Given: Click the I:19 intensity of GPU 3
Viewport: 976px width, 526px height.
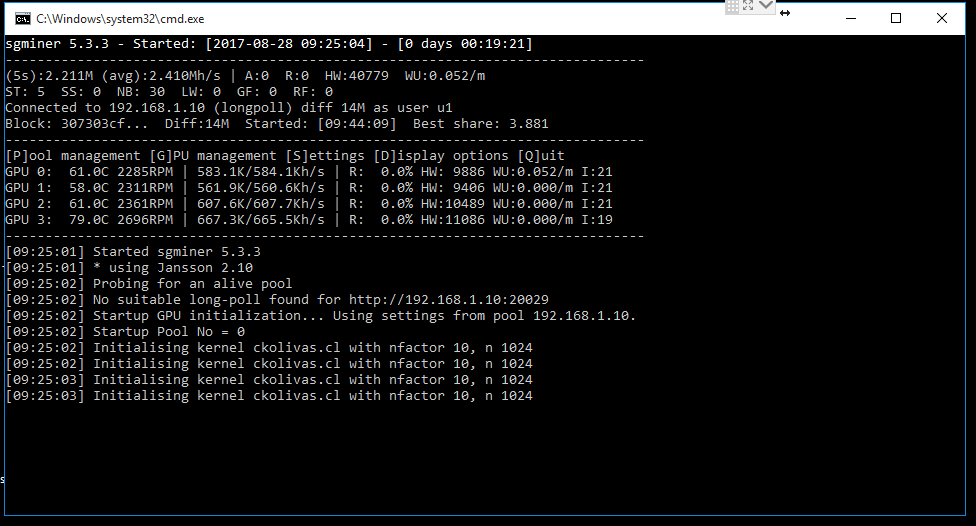Looking at the screenshot, I should (597, 220).
